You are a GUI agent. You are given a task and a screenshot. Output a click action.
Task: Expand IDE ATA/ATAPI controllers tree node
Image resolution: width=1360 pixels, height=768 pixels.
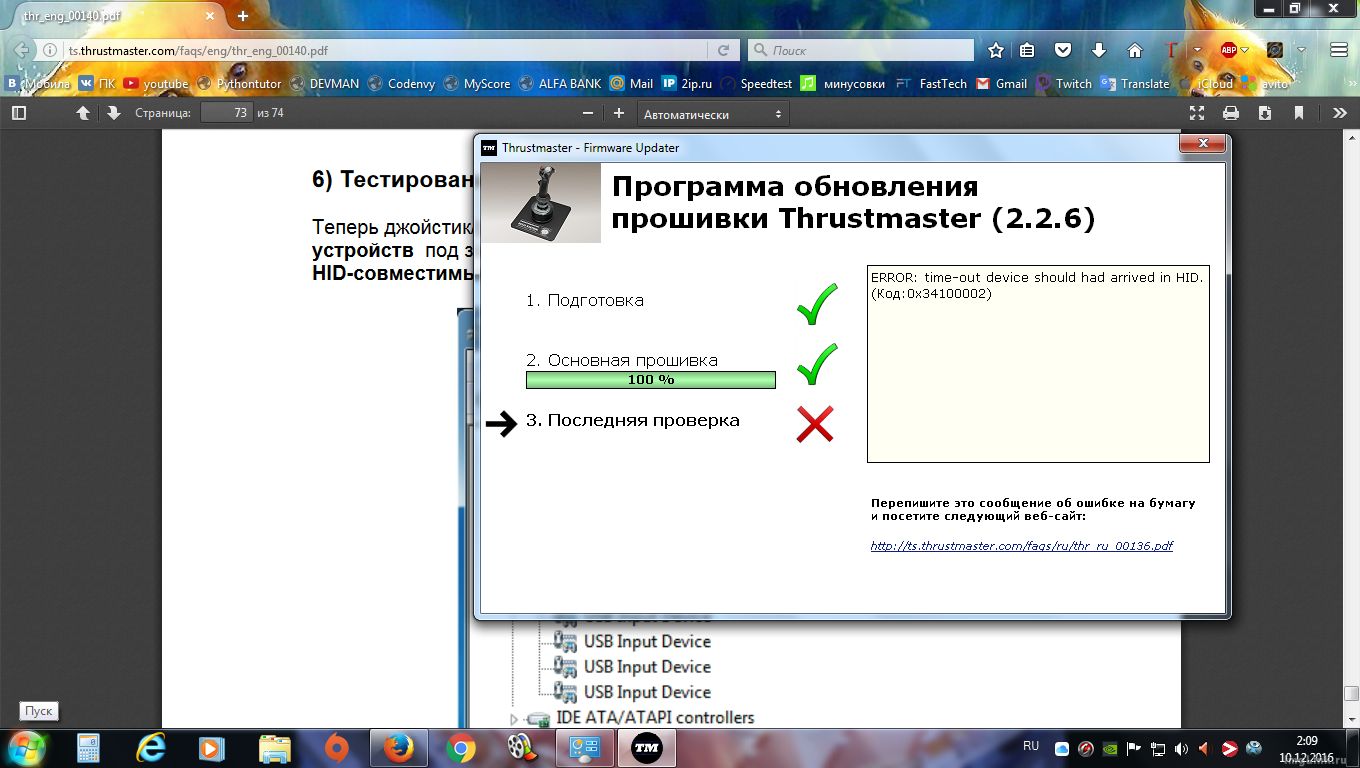pos(515,719)
